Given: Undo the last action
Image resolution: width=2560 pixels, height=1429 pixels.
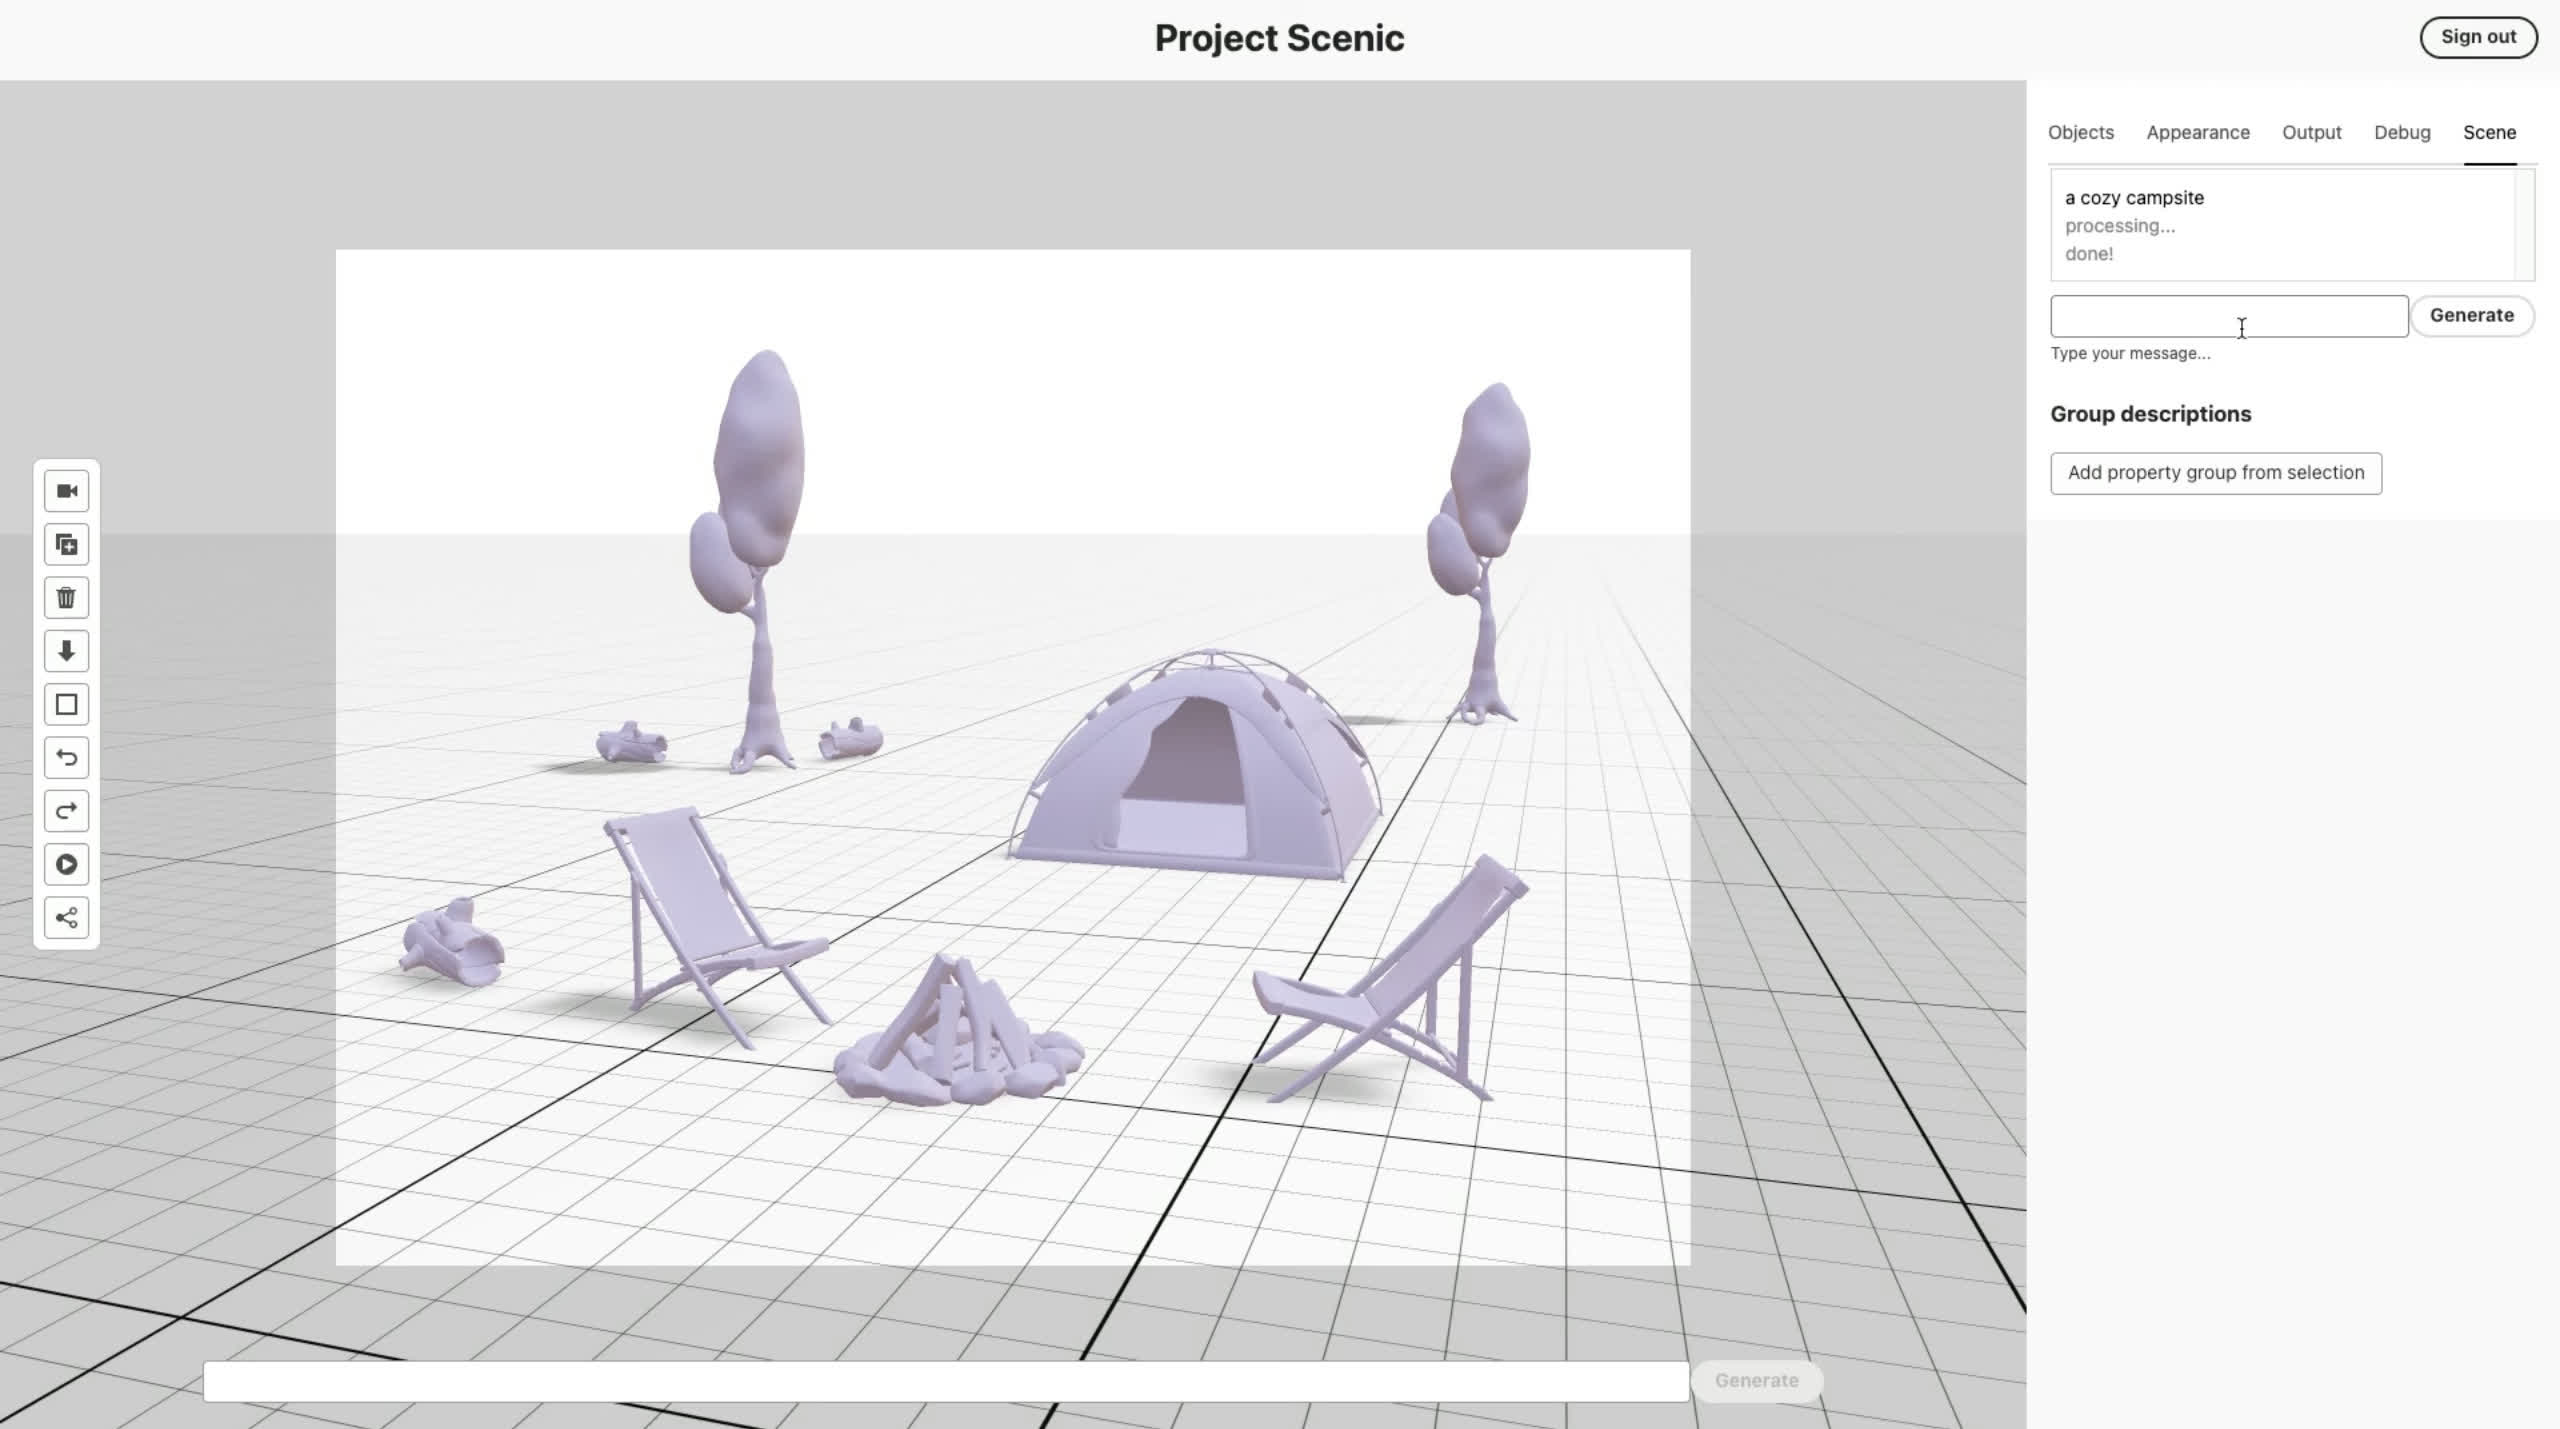Looking at the screenshot, I should [x=66, y=758].
